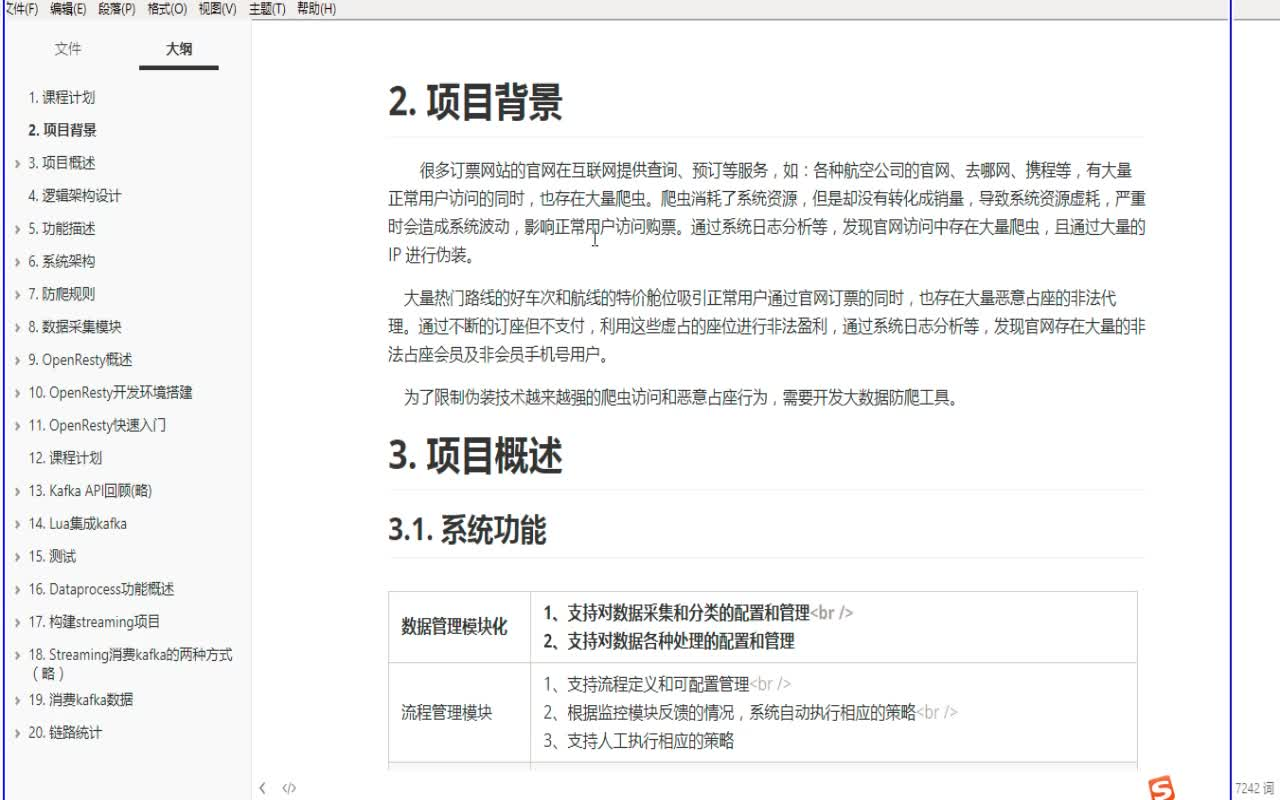Open the 视图(V) menu
The image size is (1280, 800).
219,8
